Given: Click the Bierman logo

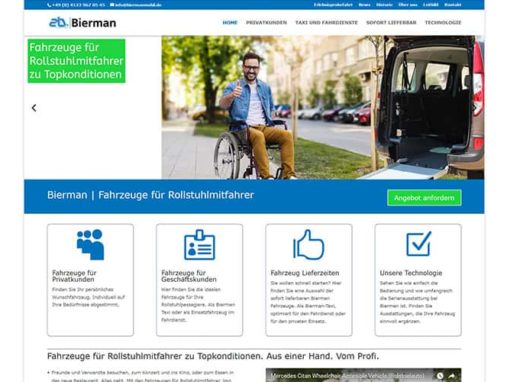Looking at the screenshot, I should 83,23.
